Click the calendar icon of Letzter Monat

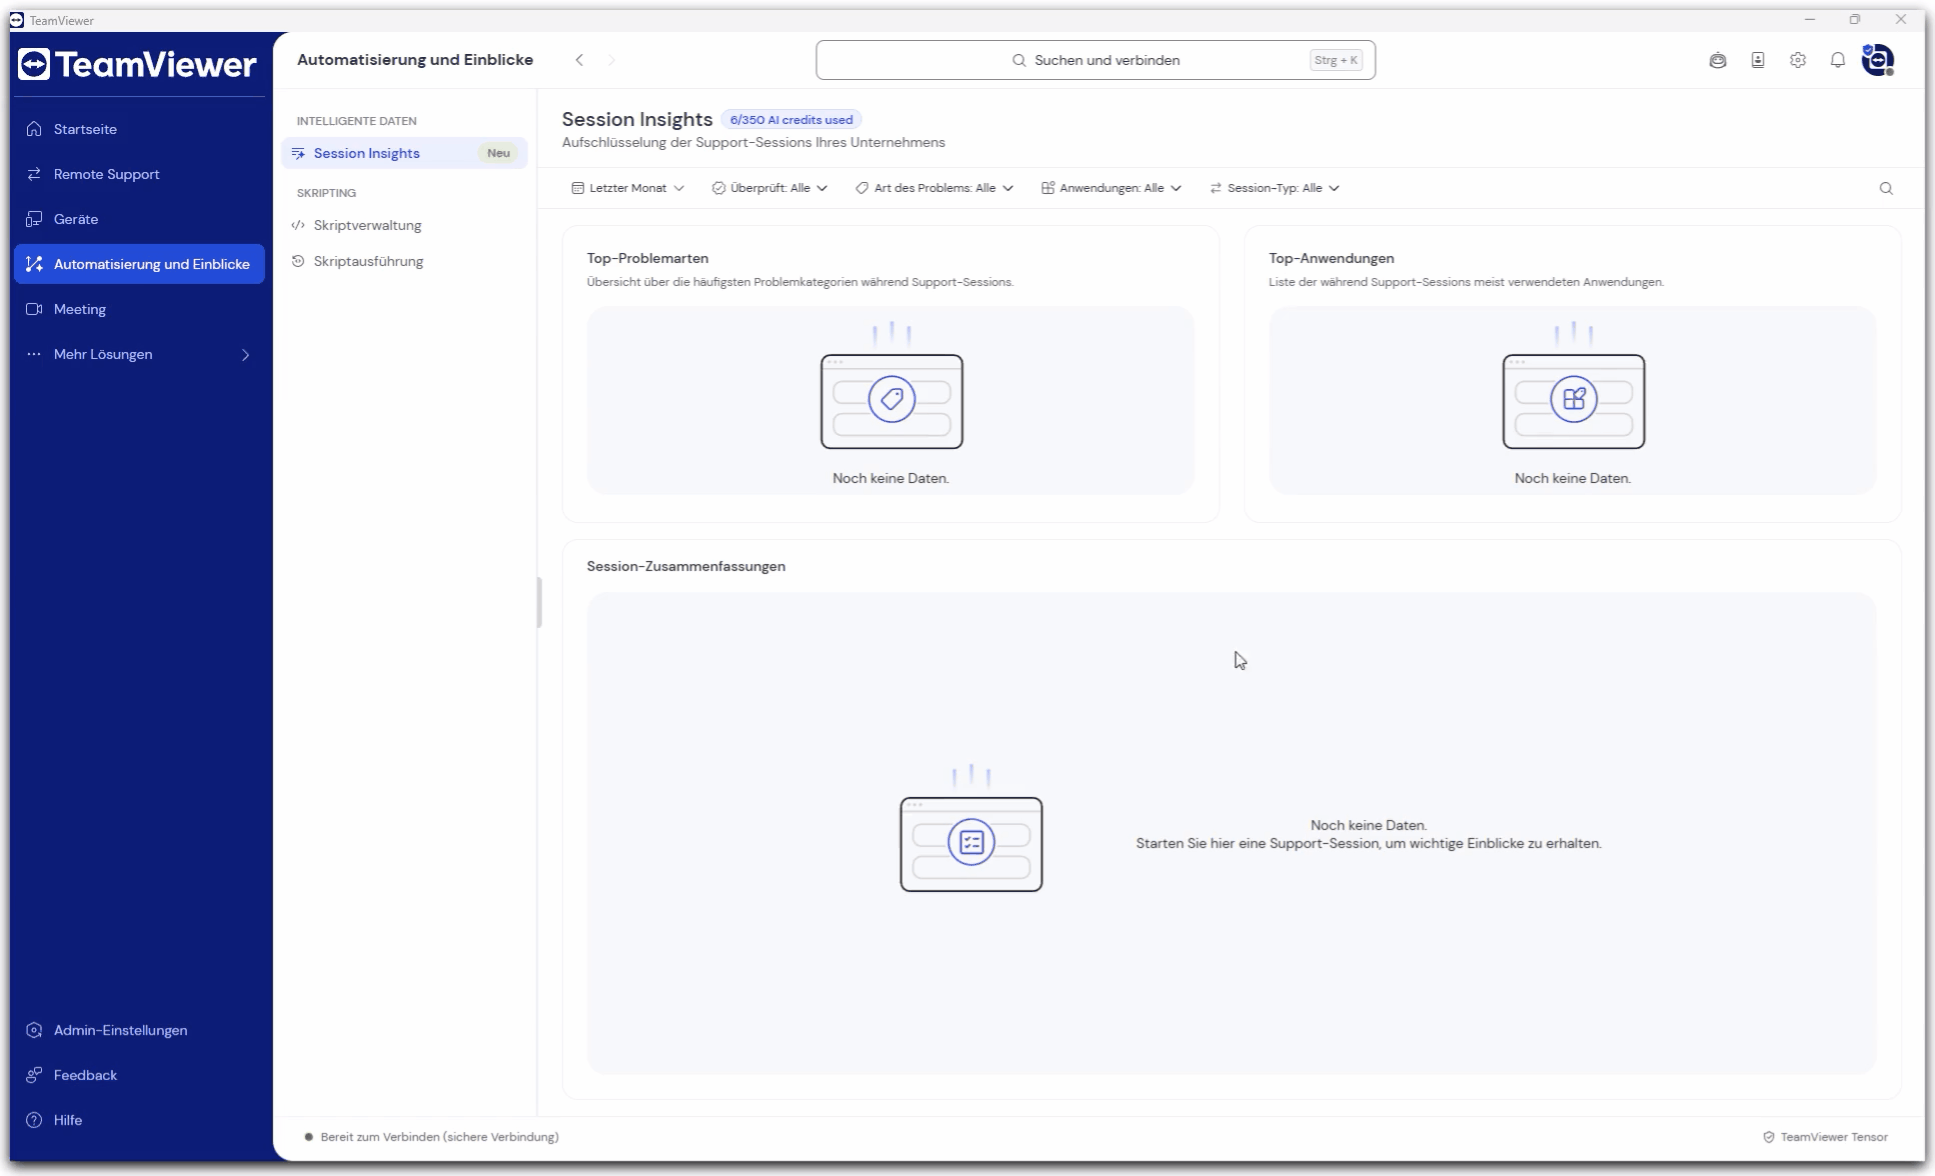(578, 188)
